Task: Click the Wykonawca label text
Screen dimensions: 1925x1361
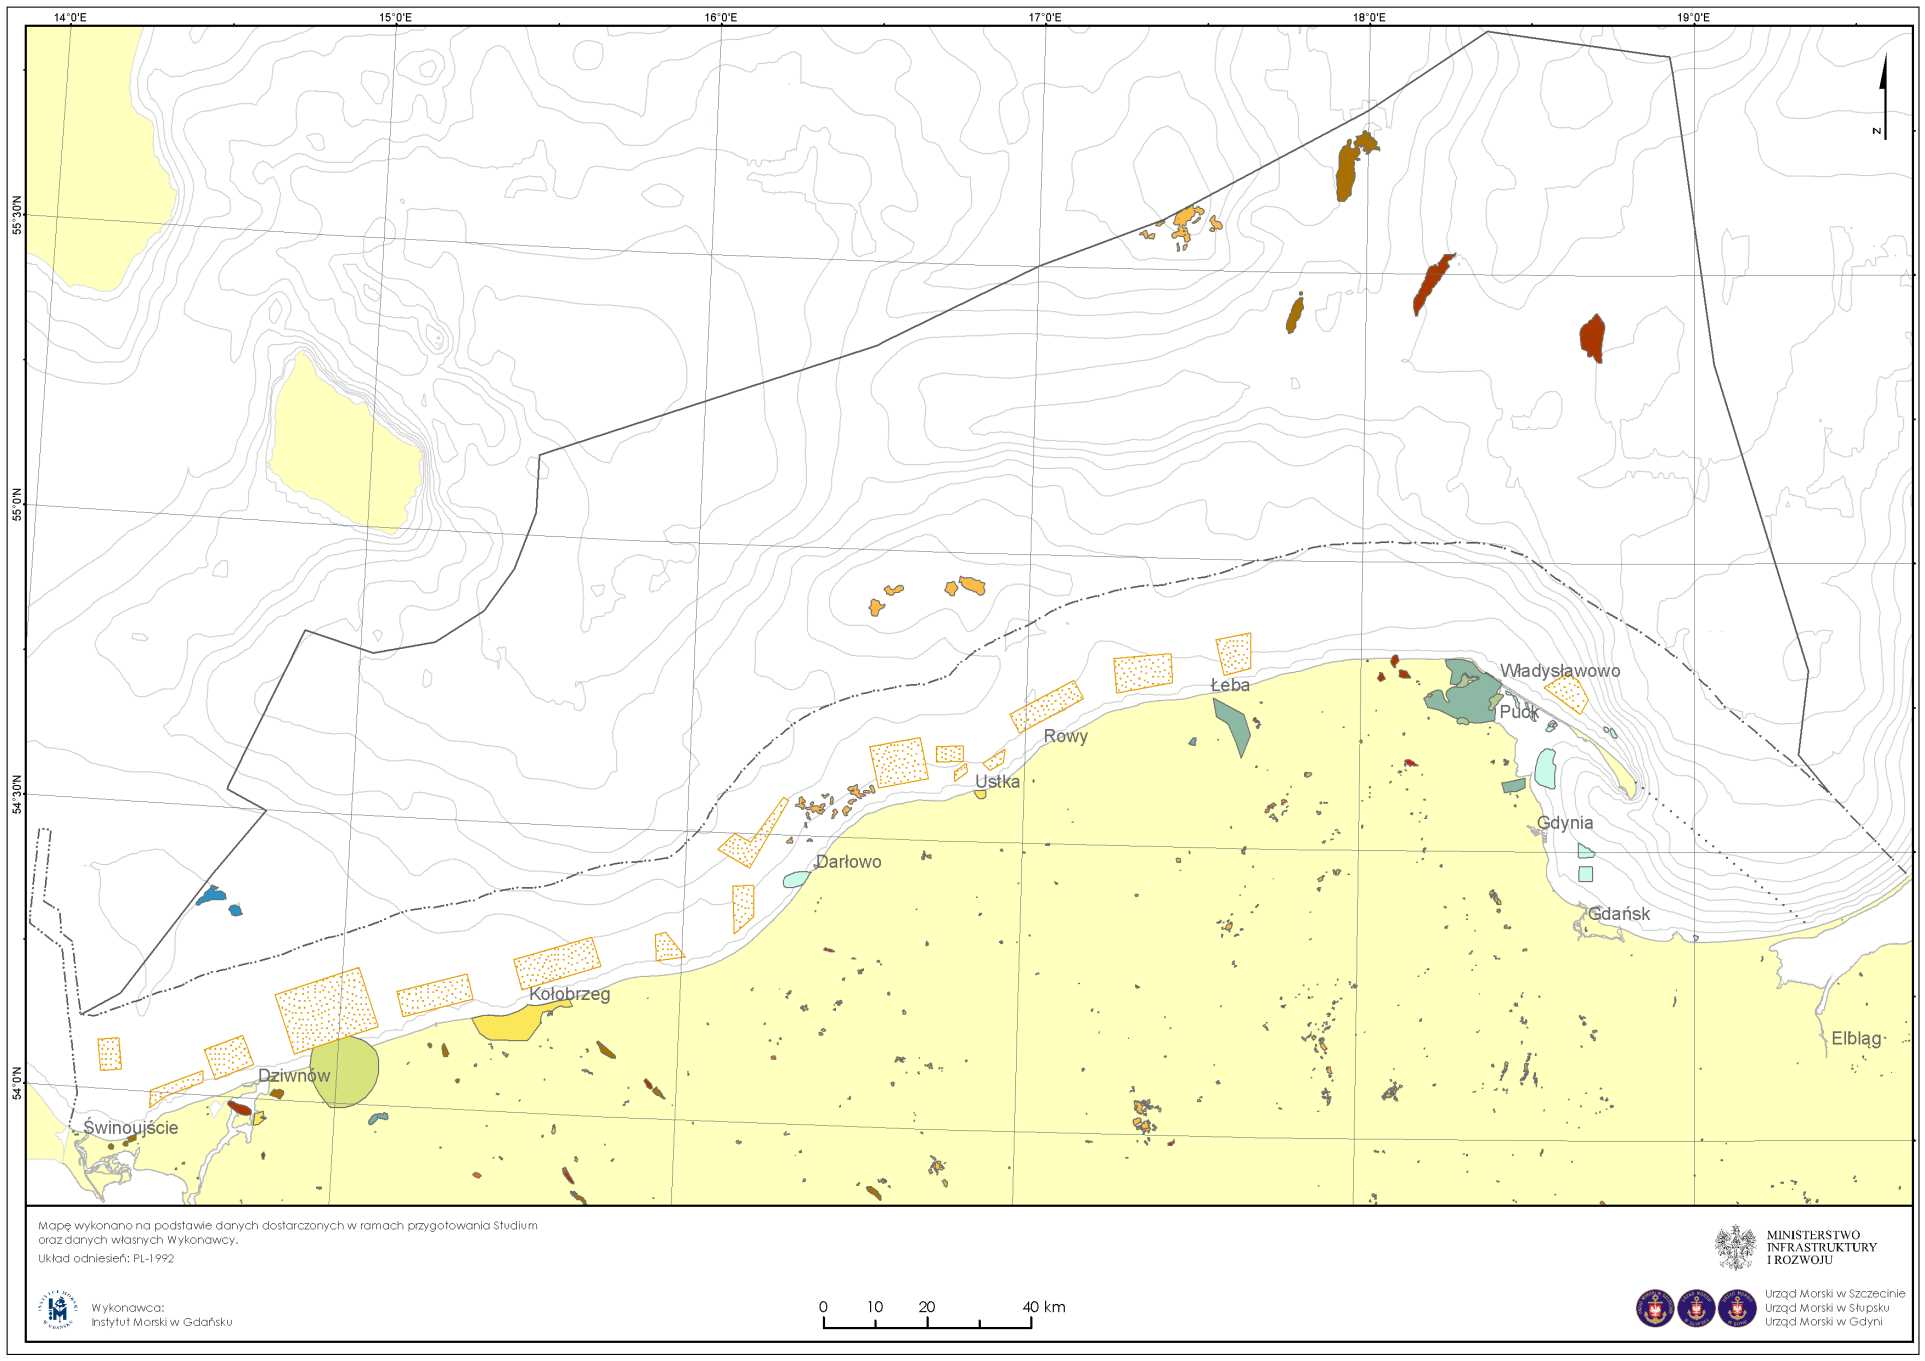Action: pyautogui.click(x=127, y=1308)
